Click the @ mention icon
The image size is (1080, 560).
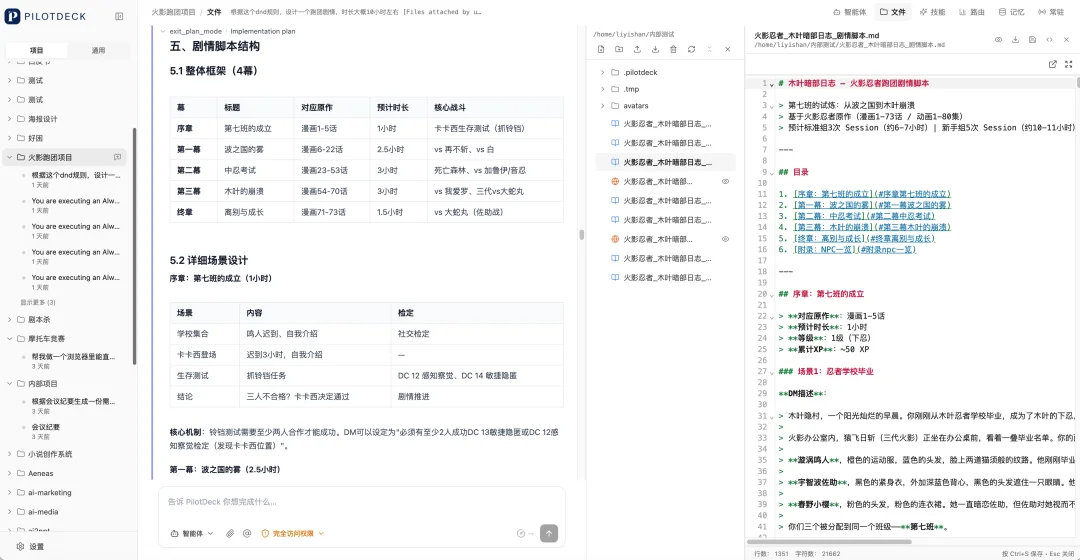tap(247, 533)
